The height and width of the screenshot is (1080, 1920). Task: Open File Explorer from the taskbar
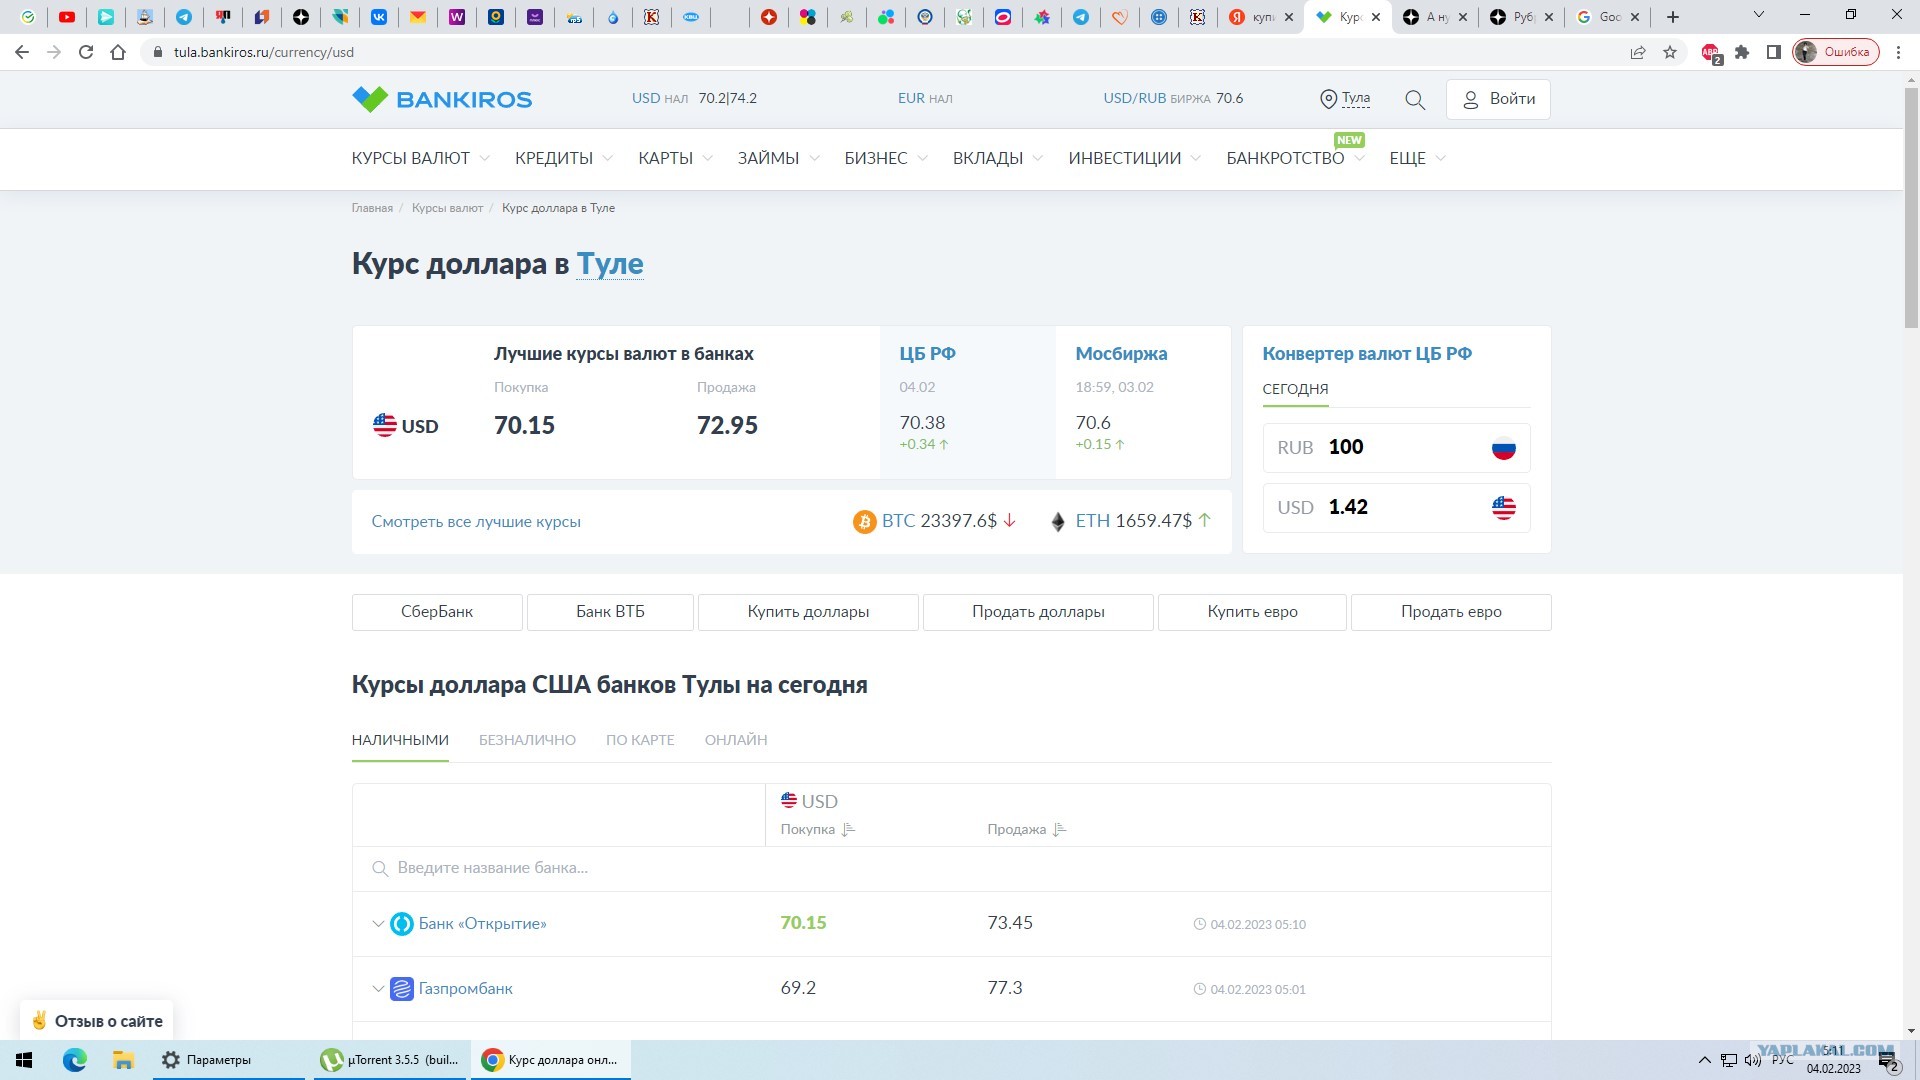point(123,1060)
